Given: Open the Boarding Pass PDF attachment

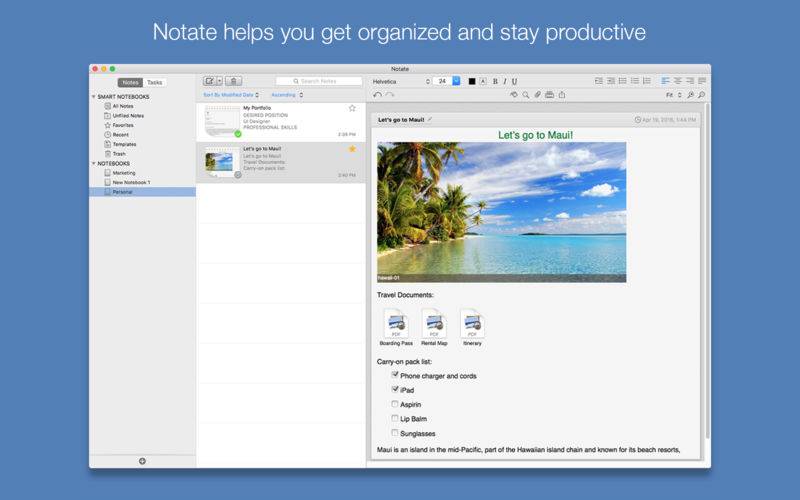Looking at the screenshot, I should [x=396, y=328].
